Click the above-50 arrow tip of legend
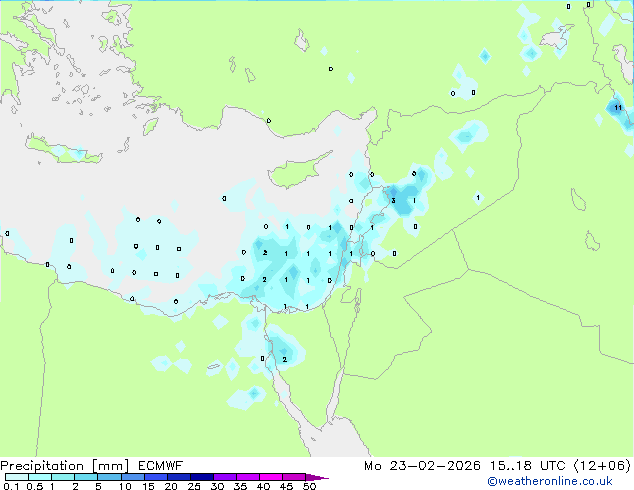The width and height of the screenshot is (634, 490). 317,477
